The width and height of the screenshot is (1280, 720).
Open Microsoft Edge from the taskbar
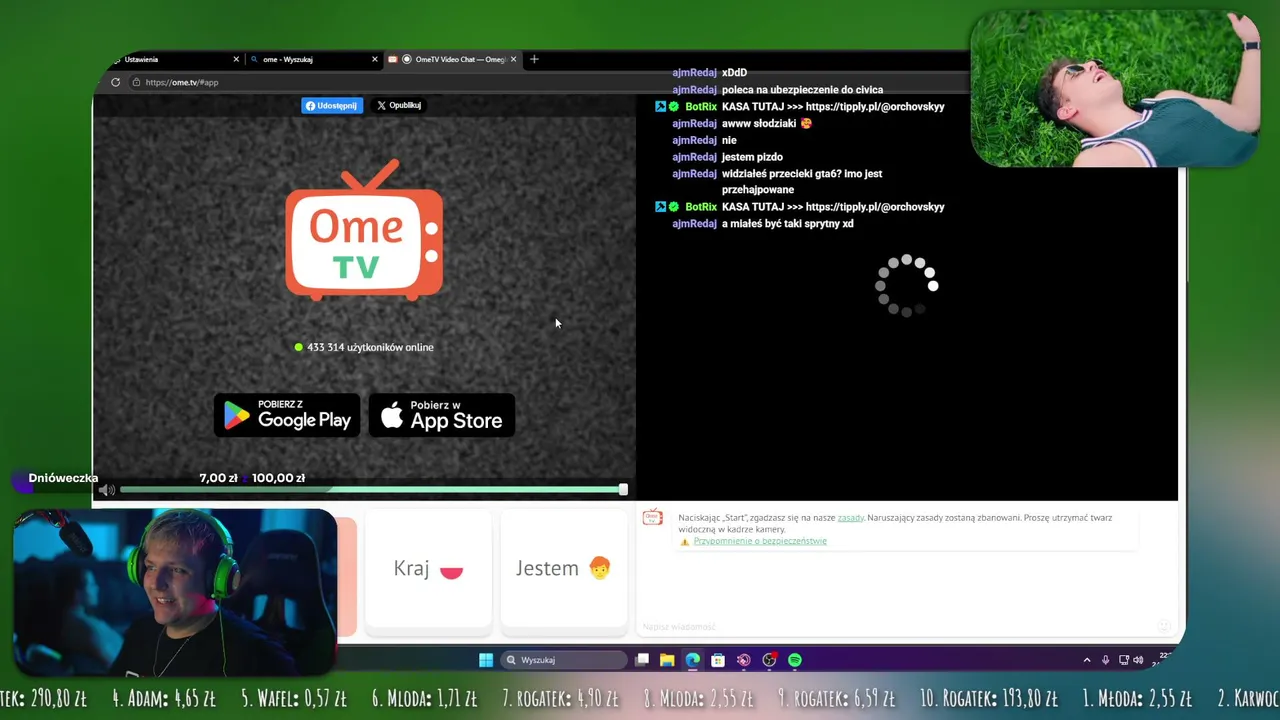click(693, 660)
